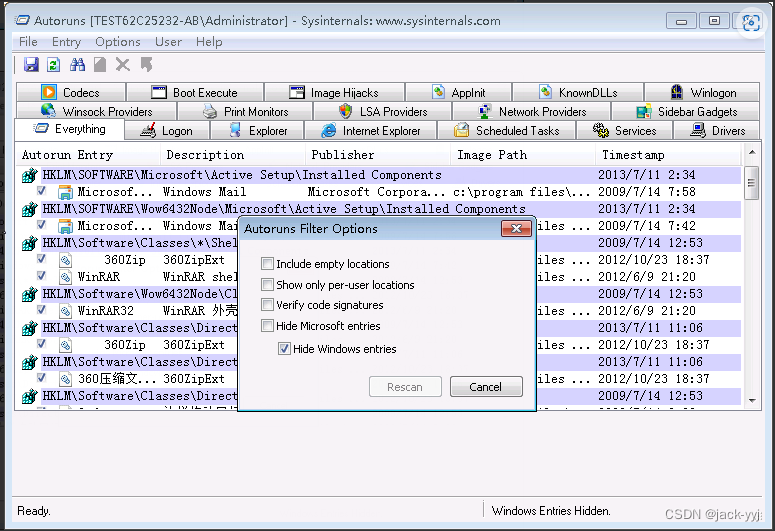Switch to Scheduled Tasks tab
This screenshot has width=775, height=531.
point(506,131)
